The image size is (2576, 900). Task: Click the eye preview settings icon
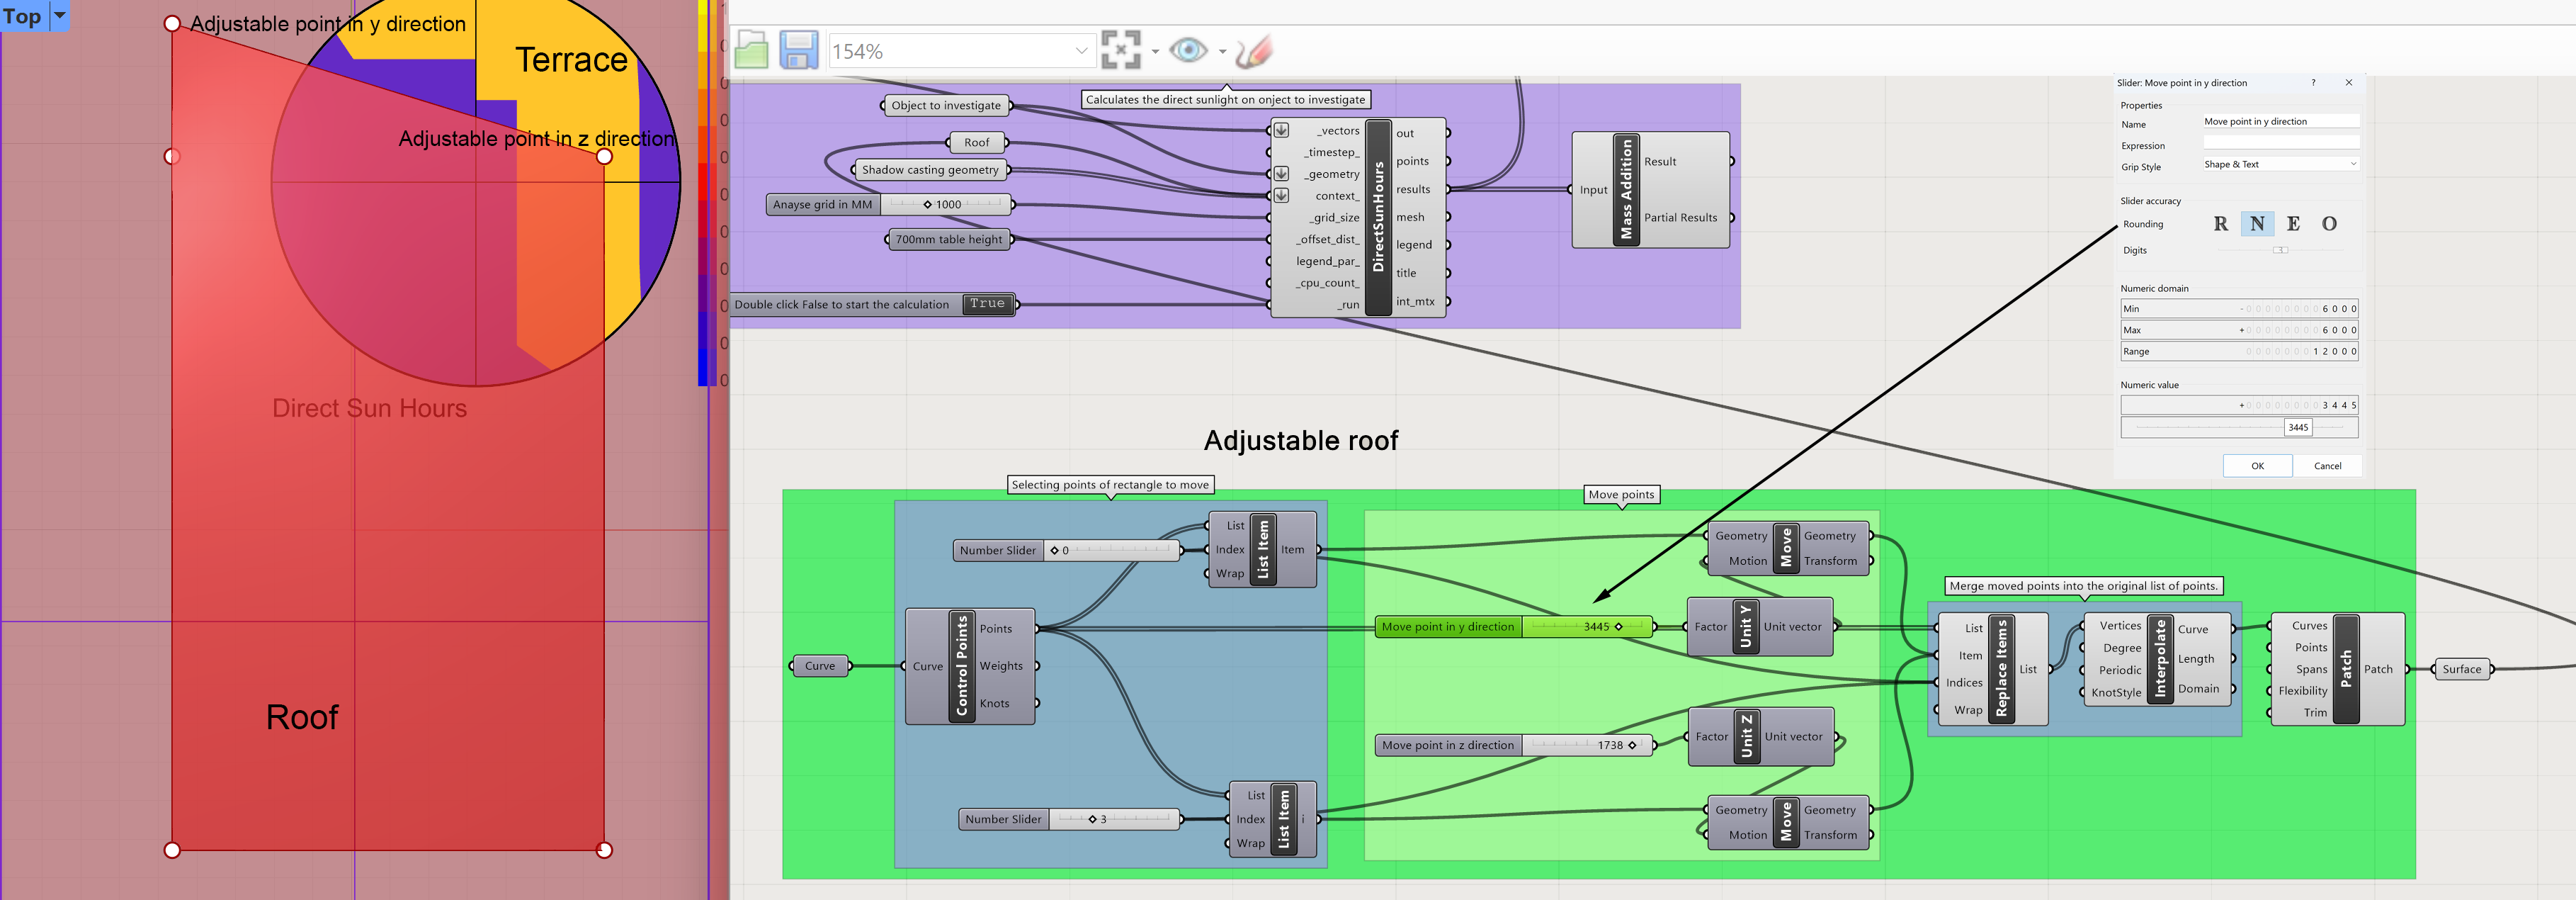1188,50
